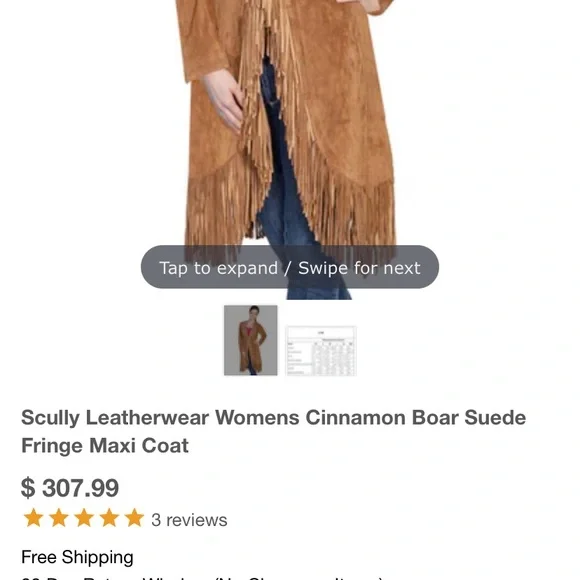Click the fifth gold rating star

[134, 518]
